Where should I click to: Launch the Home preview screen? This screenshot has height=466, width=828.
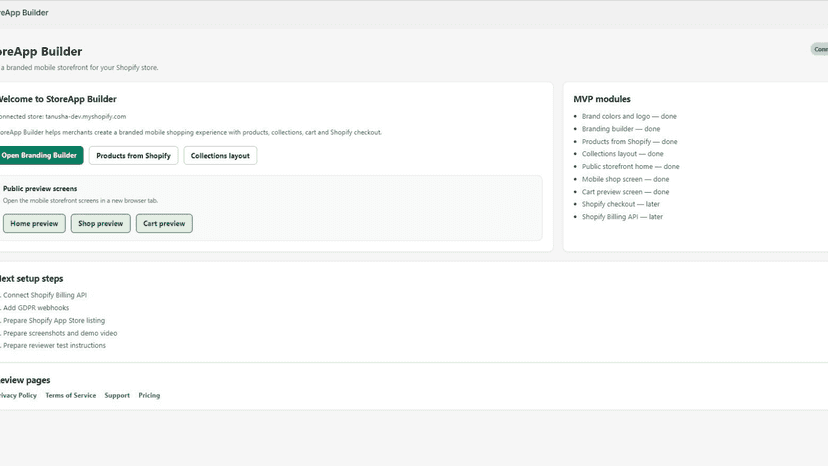pos(34,223)
